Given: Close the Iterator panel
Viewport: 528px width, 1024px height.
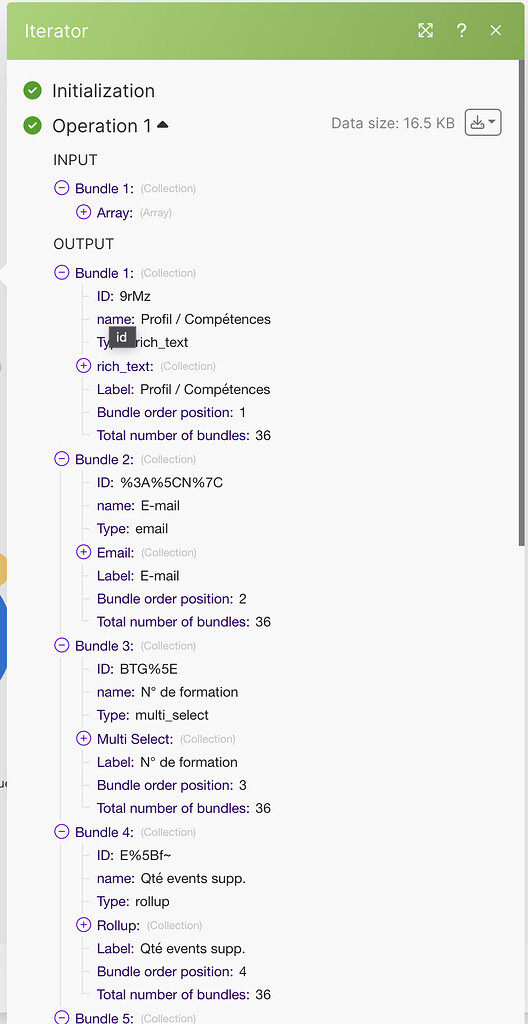Looking at the screenshot, I should click(x=496, y=30).
